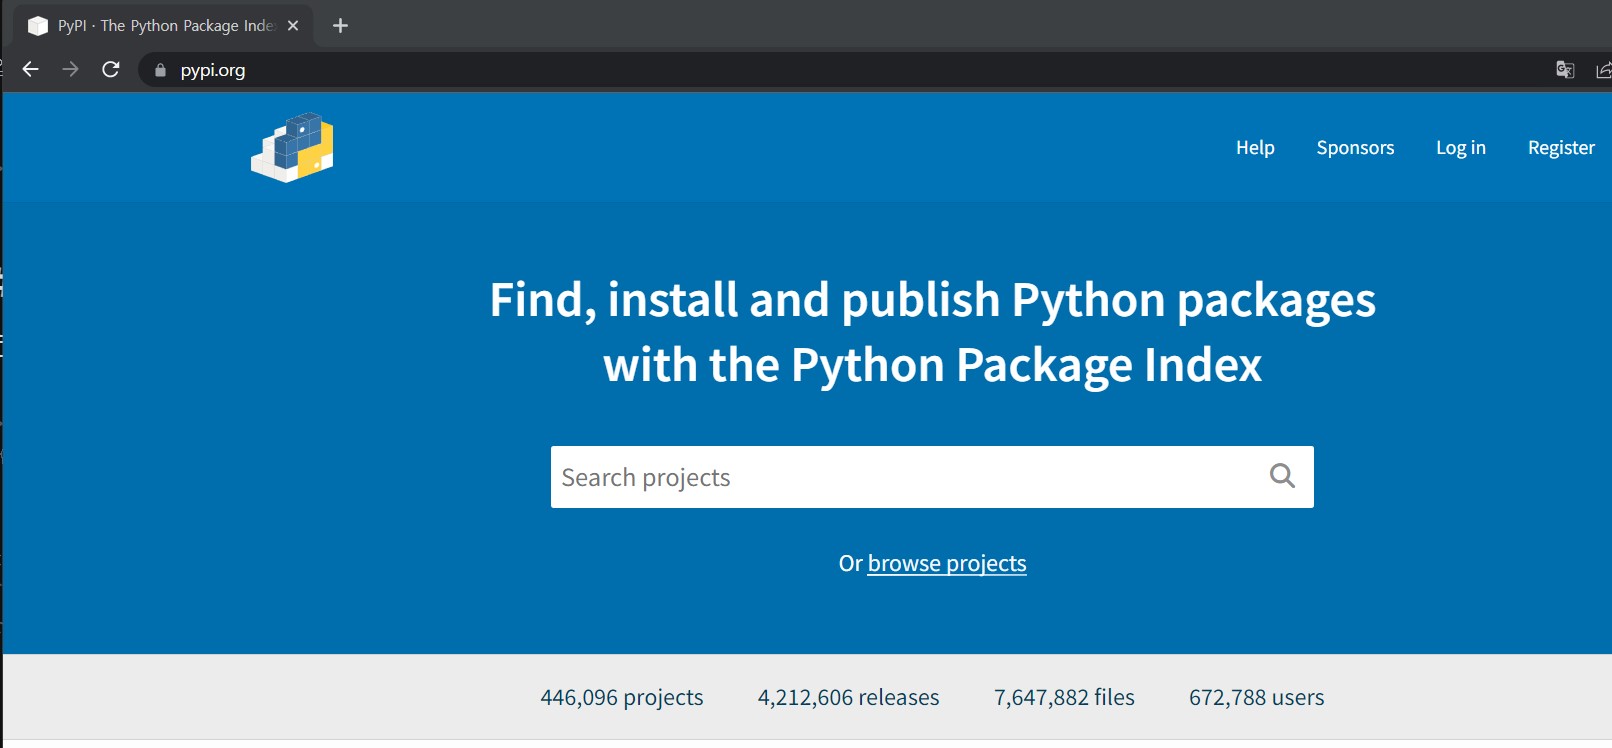Click the lock icon beside pypi.org
The image size is (1612, 748).
click(x=160, y=70)
